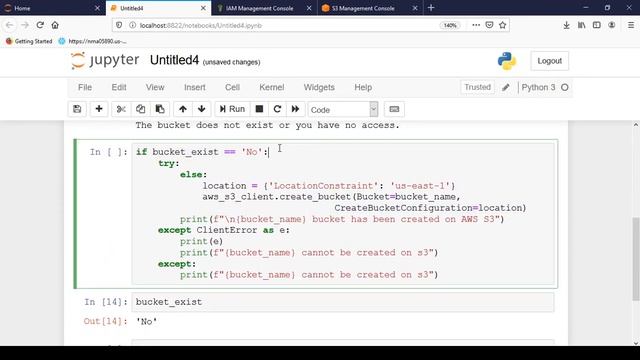Go to browser home page
Screen dimensions: 640x360
point(55,25)
